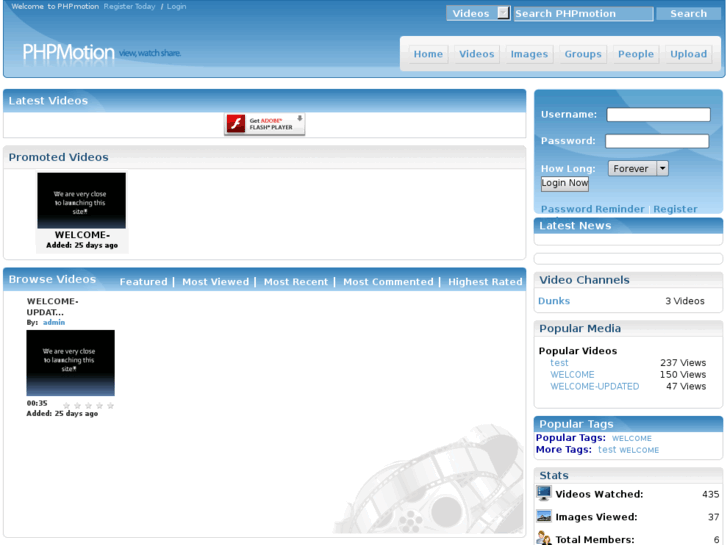Open the admin user profile link
727x545 pixels.
[54, 322]
